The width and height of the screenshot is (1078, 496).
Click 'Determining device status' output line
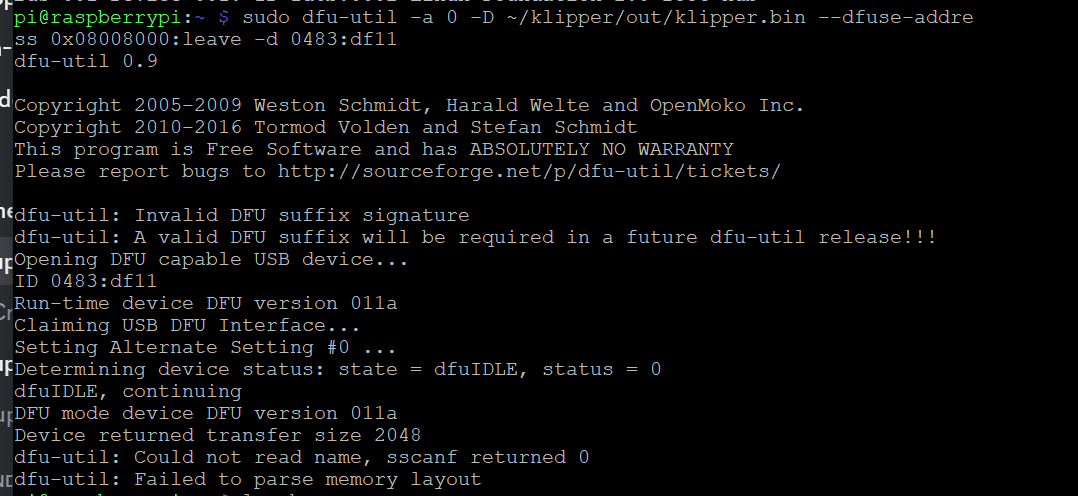click(338, 369)
